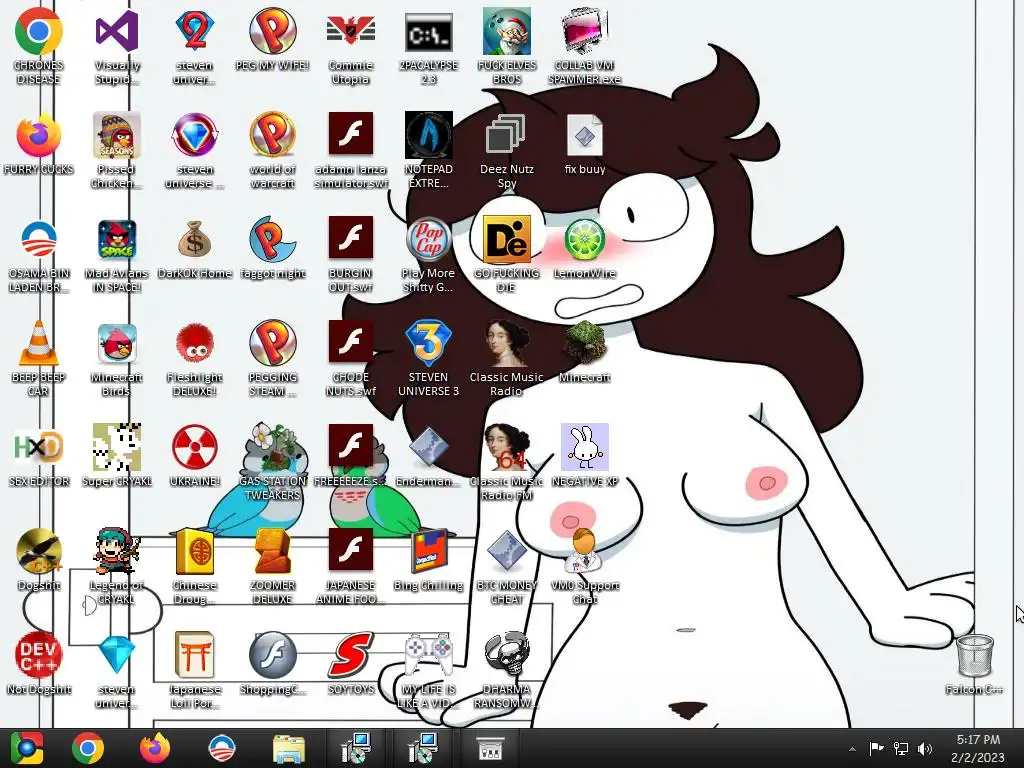Select the PopCap Play More icon
The height and width of the screenshot is (768, 1024).
428,239
